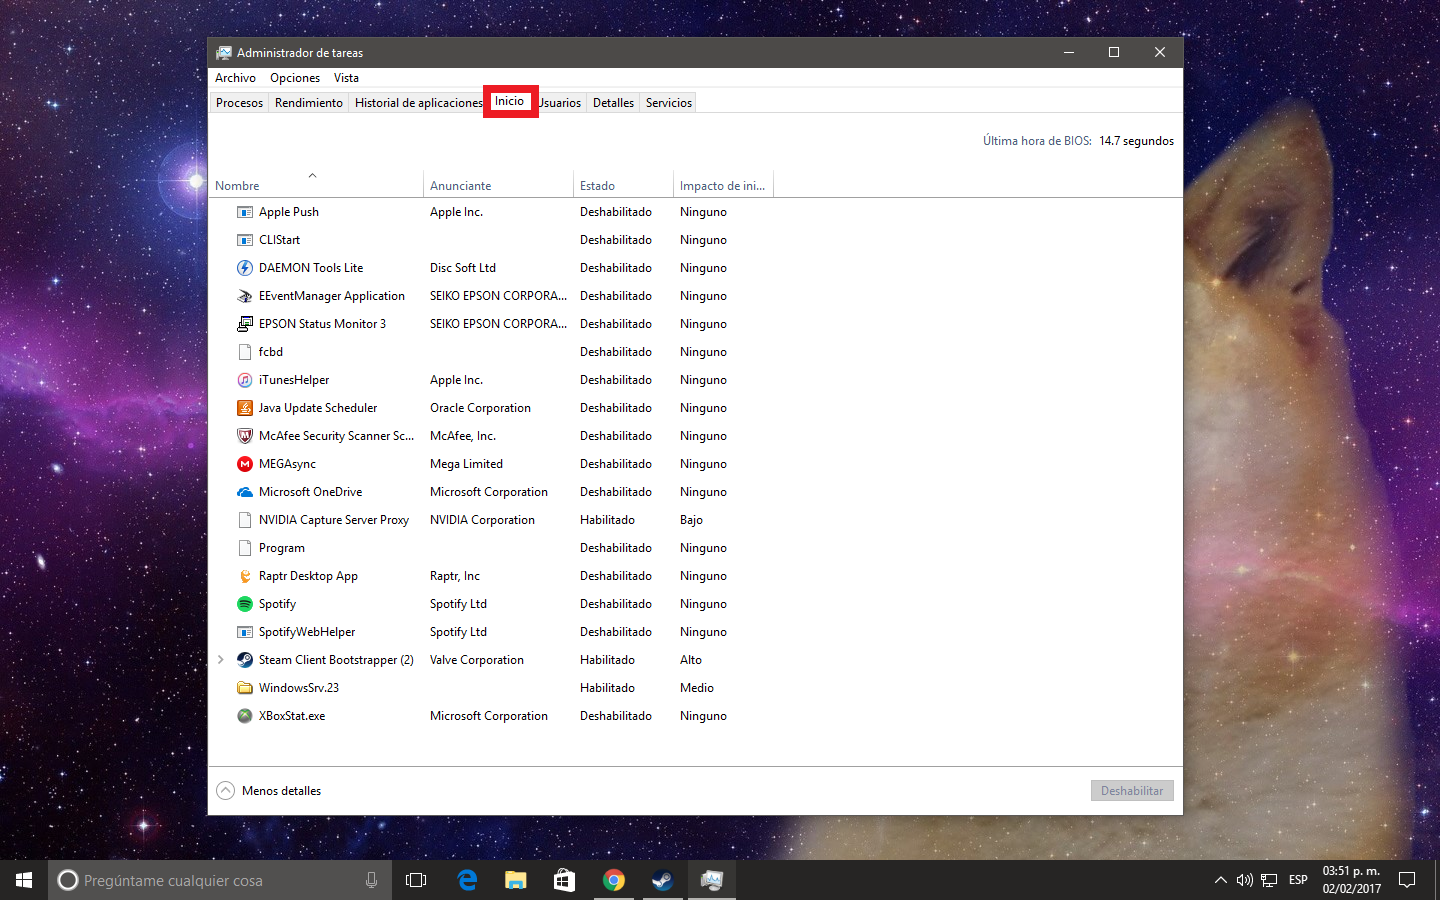Click the EPSON Status Monitor 3 icon
The width and height of the screenshot is (1440, 900).
244,324
